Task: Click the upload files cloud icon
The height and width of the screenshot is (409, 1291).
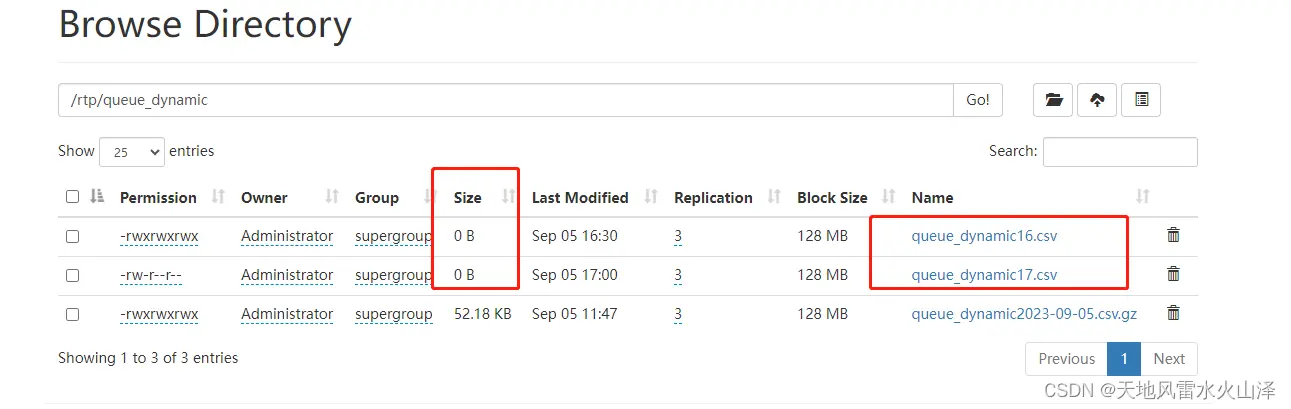Action: (x=1097, y=99)
